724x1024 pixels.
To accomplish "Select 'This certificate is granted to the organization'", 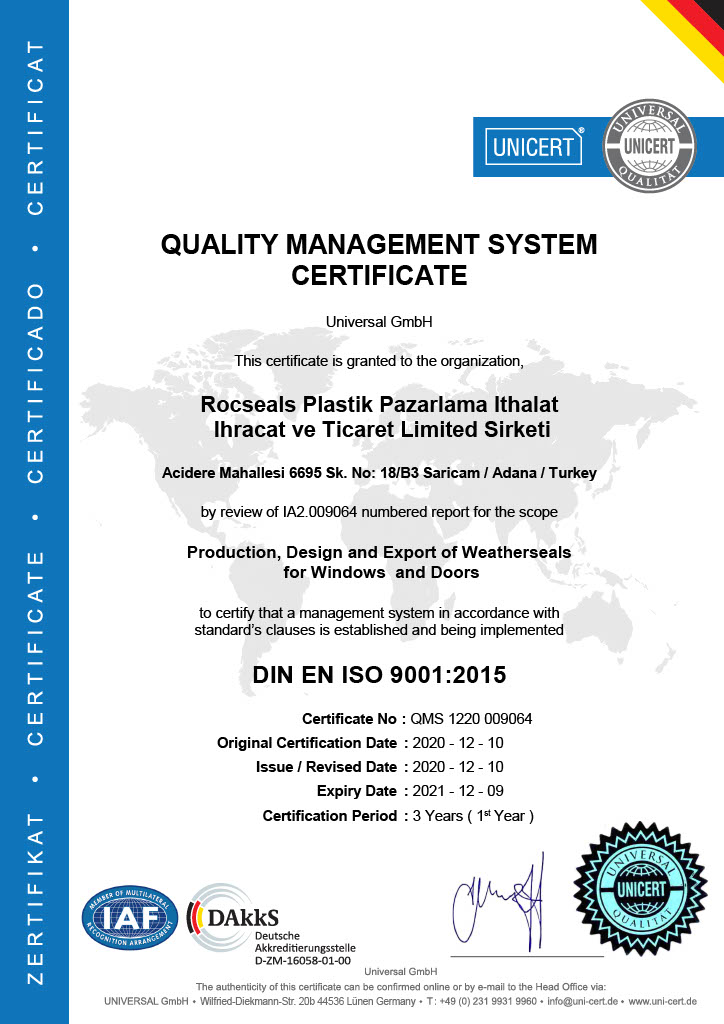I will point(379,361).
